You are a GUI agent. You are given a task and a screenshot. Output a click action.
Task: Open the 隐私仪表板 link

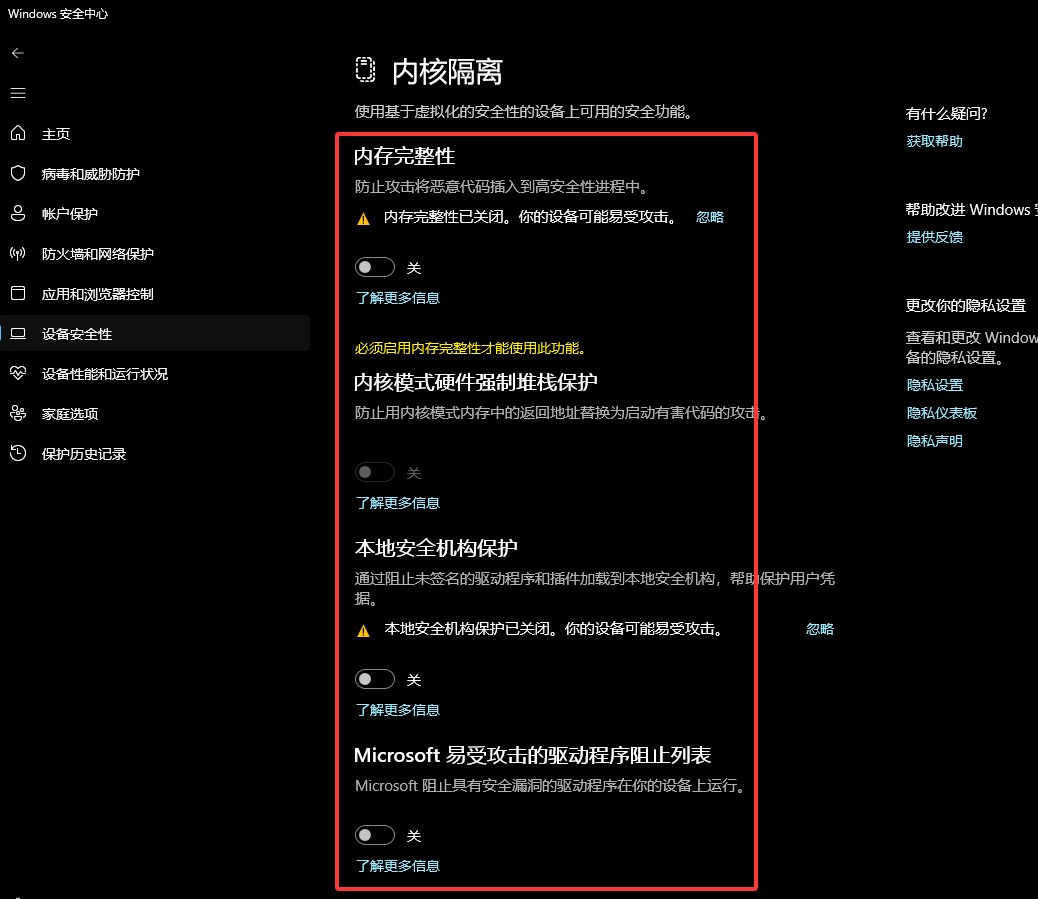click(941, 413)
